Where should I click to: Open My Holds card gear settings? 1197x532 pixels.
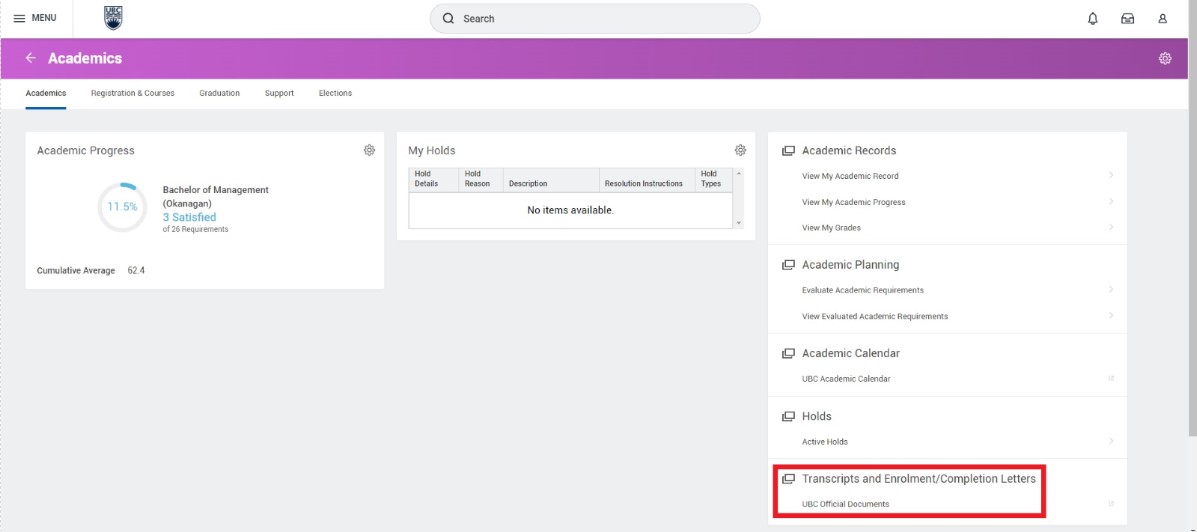740,150
